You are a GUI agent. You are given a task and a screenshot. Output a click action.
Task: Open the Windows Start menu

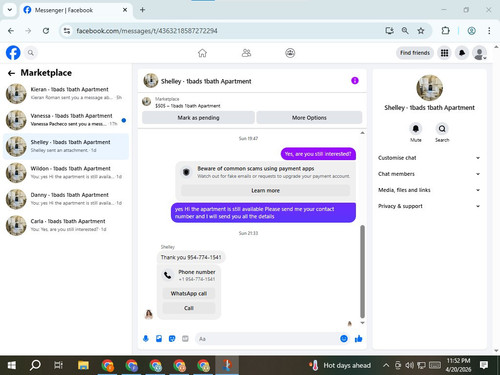point(11,365)
